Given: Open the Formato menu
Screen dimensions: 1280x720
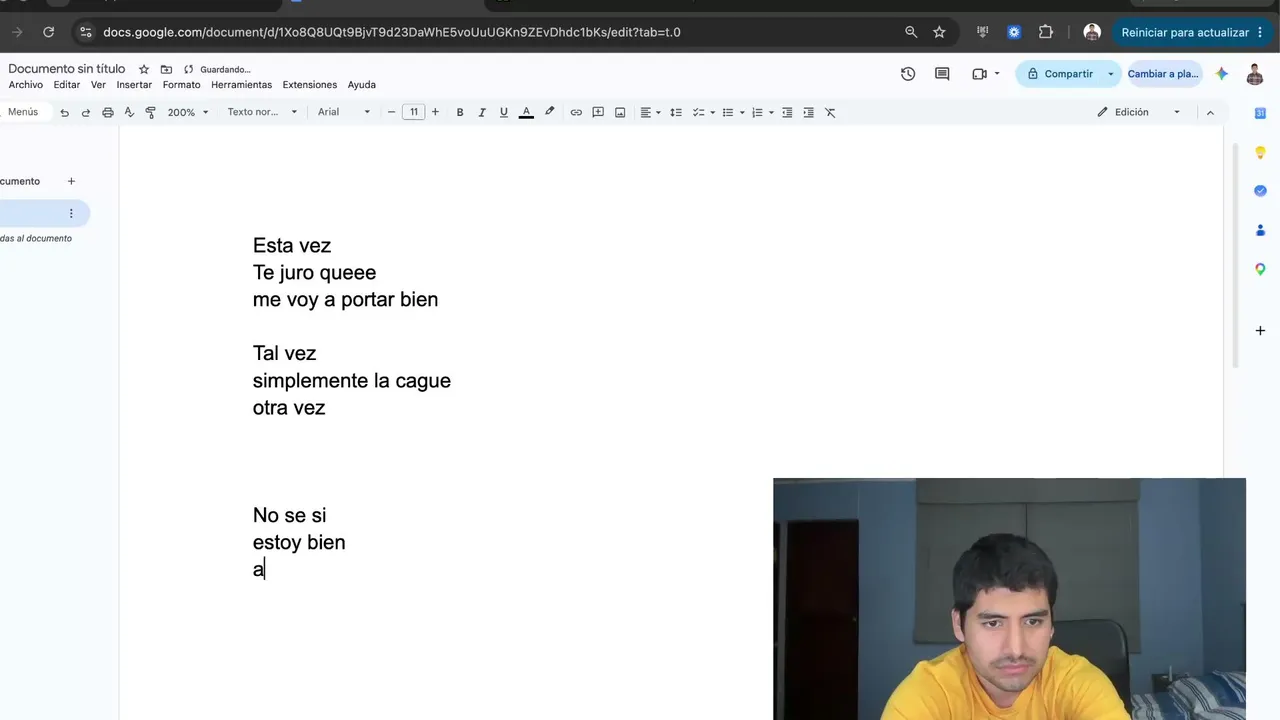Looking at the screenshot, I should tap(181, 85).
